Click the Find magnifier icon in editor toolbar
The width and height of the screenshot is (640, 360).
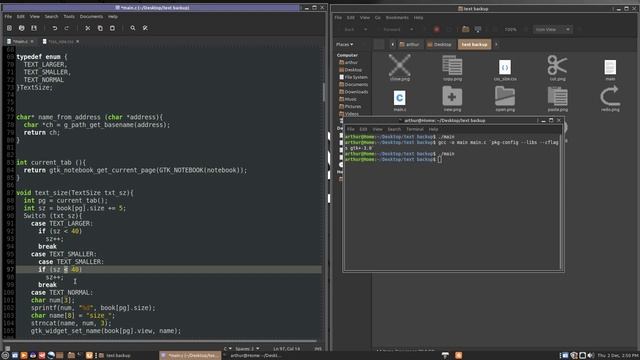click(x=133, y=28)
